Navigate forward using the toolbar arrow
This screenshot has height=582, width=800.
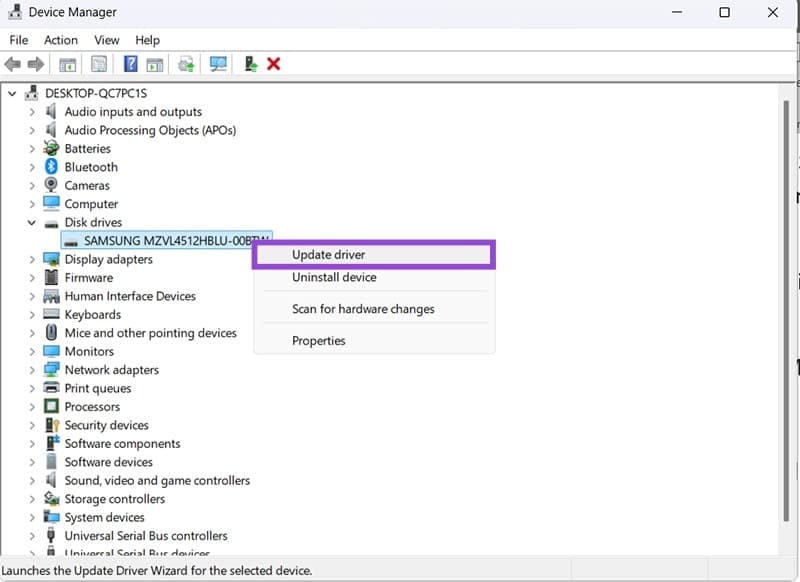35,63
